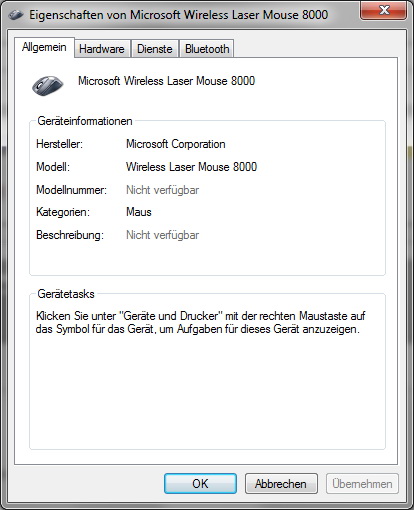Screen dimensions: 414x510
Task: Click the device name heading next to the icon
Action: (x=166, y=81)
